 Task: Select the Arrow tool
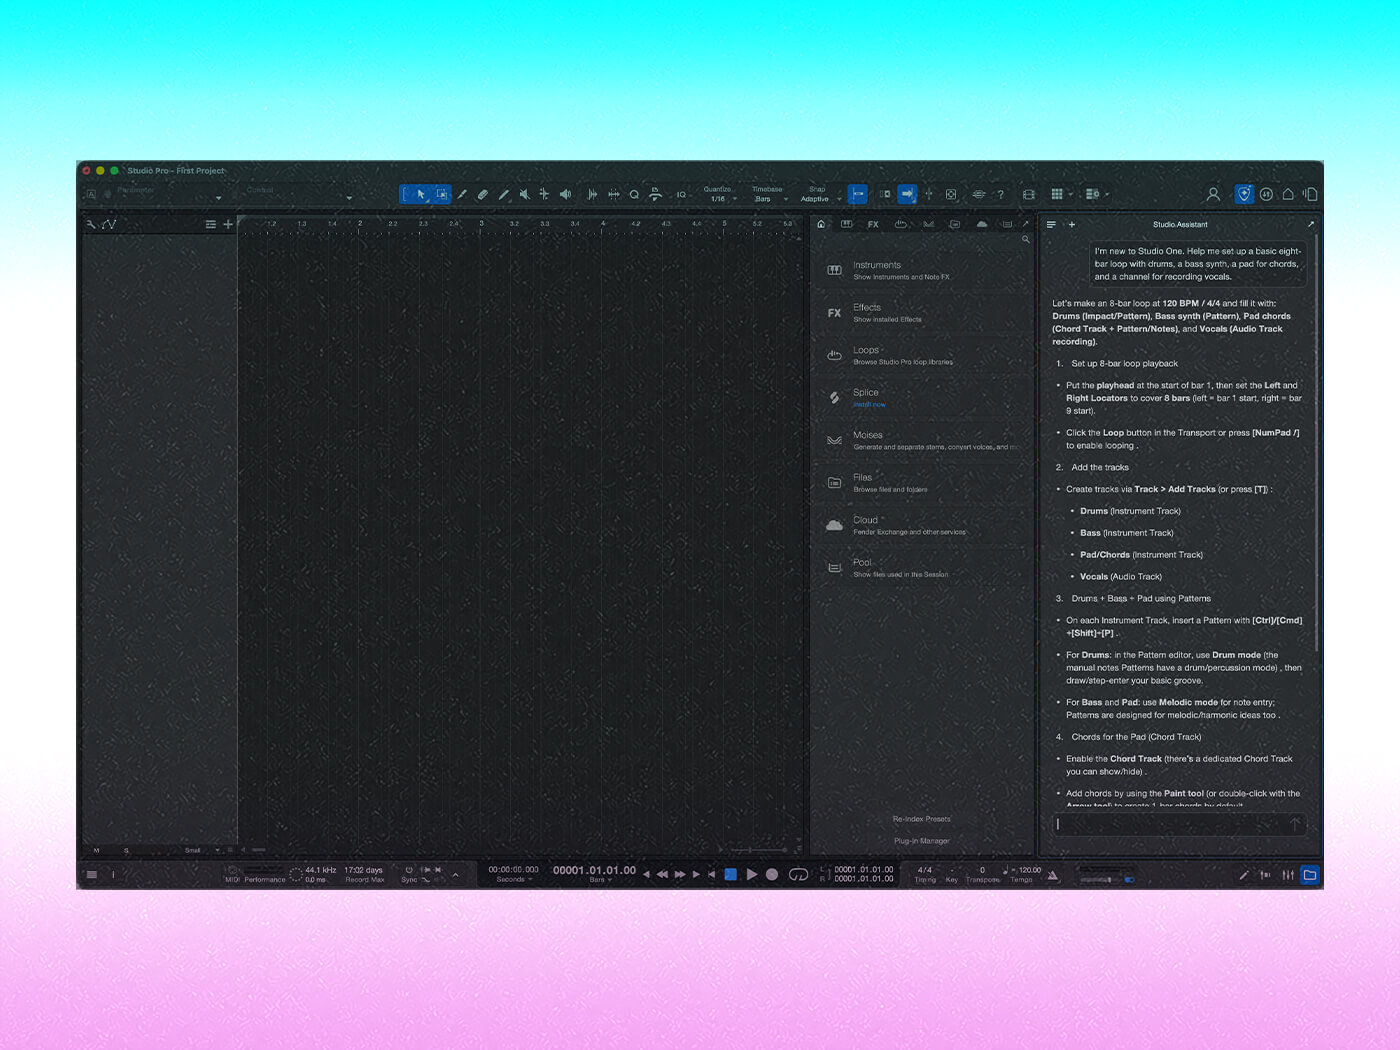point(420,194)
